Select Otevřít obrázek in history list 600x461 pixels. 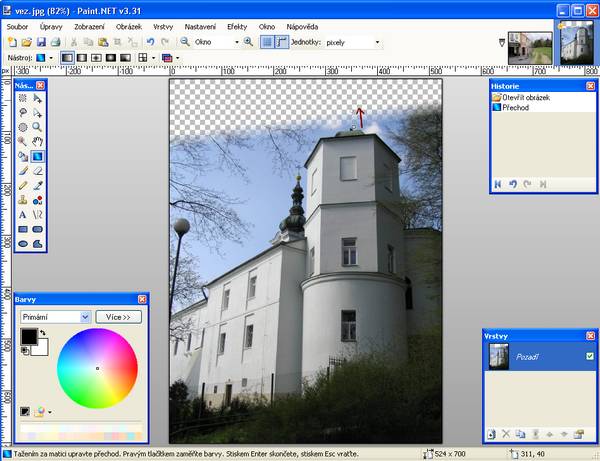tap(527, 97)
